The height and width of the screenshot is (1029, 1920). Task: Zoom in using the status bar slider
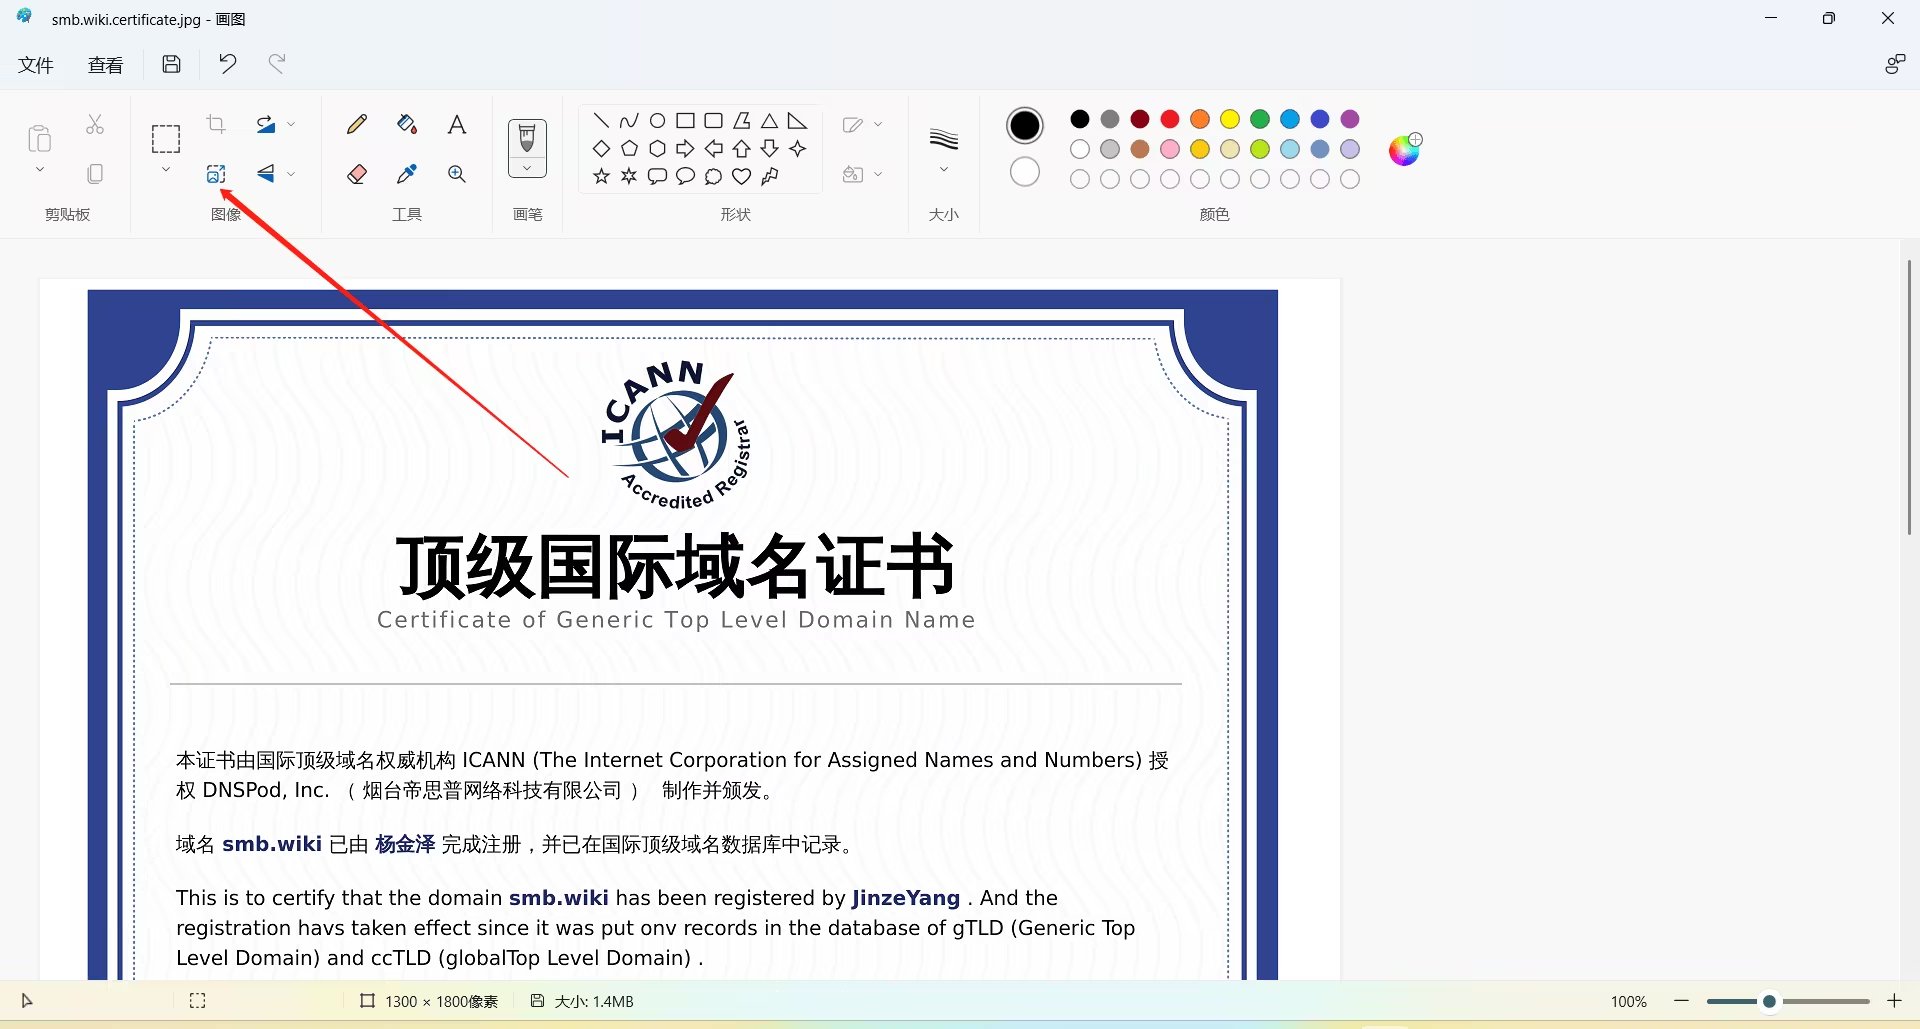(1896, 1001)
